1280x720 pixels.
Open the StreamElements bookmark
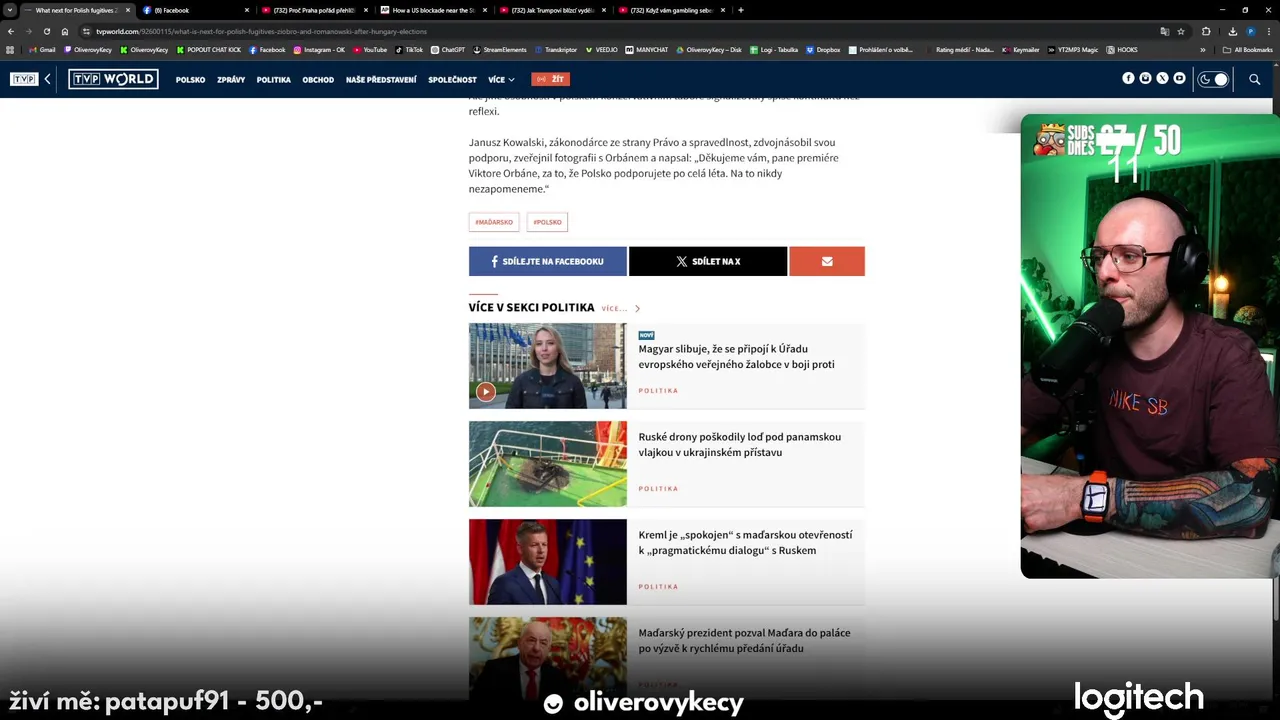click(499, 49)
